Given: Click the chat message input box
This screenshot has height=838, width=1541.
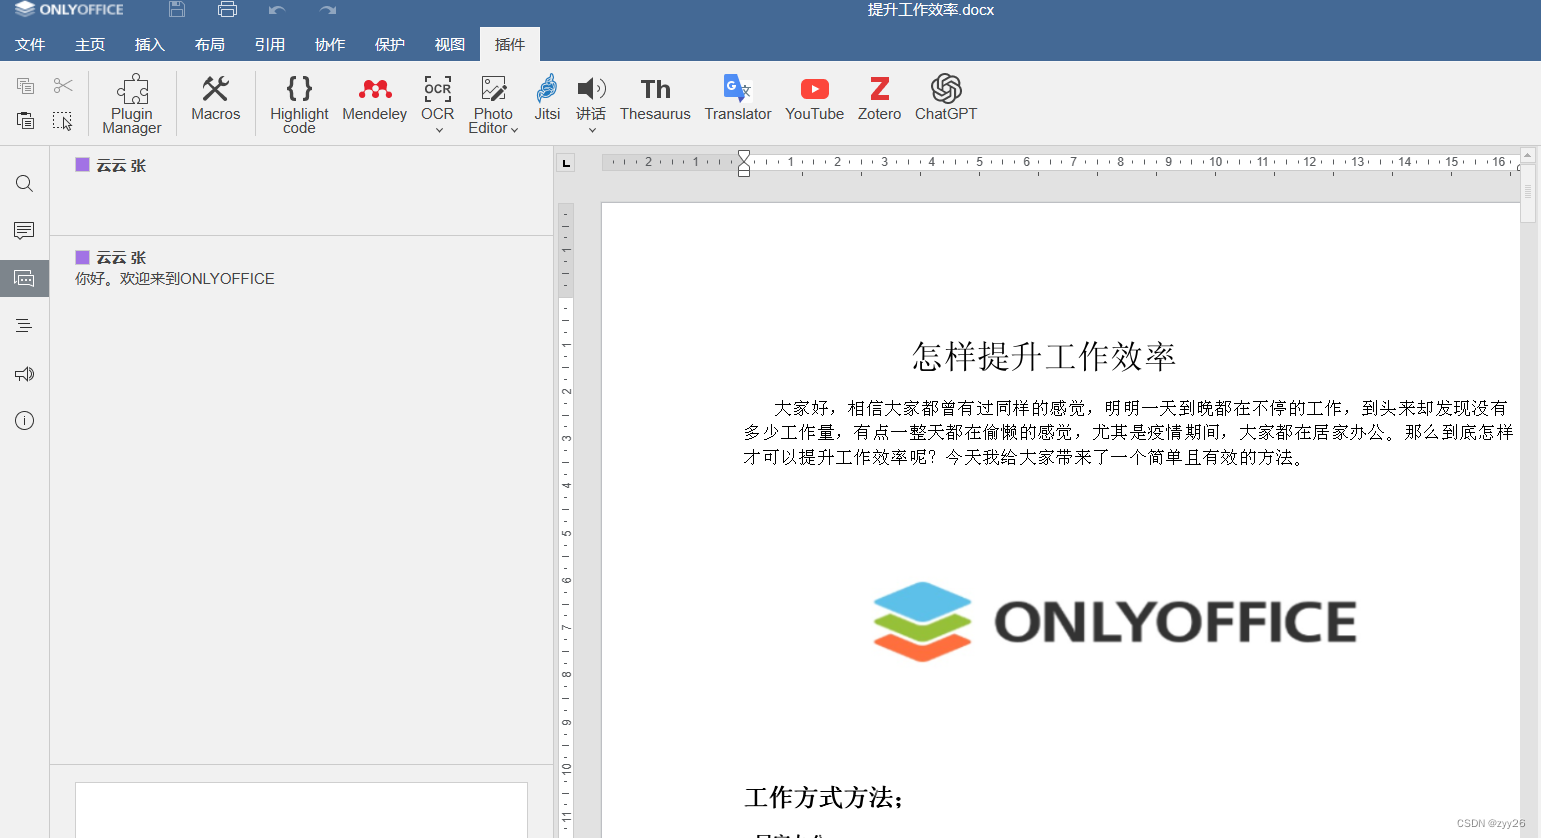Looking at the screenshot, I should (301, 810).
